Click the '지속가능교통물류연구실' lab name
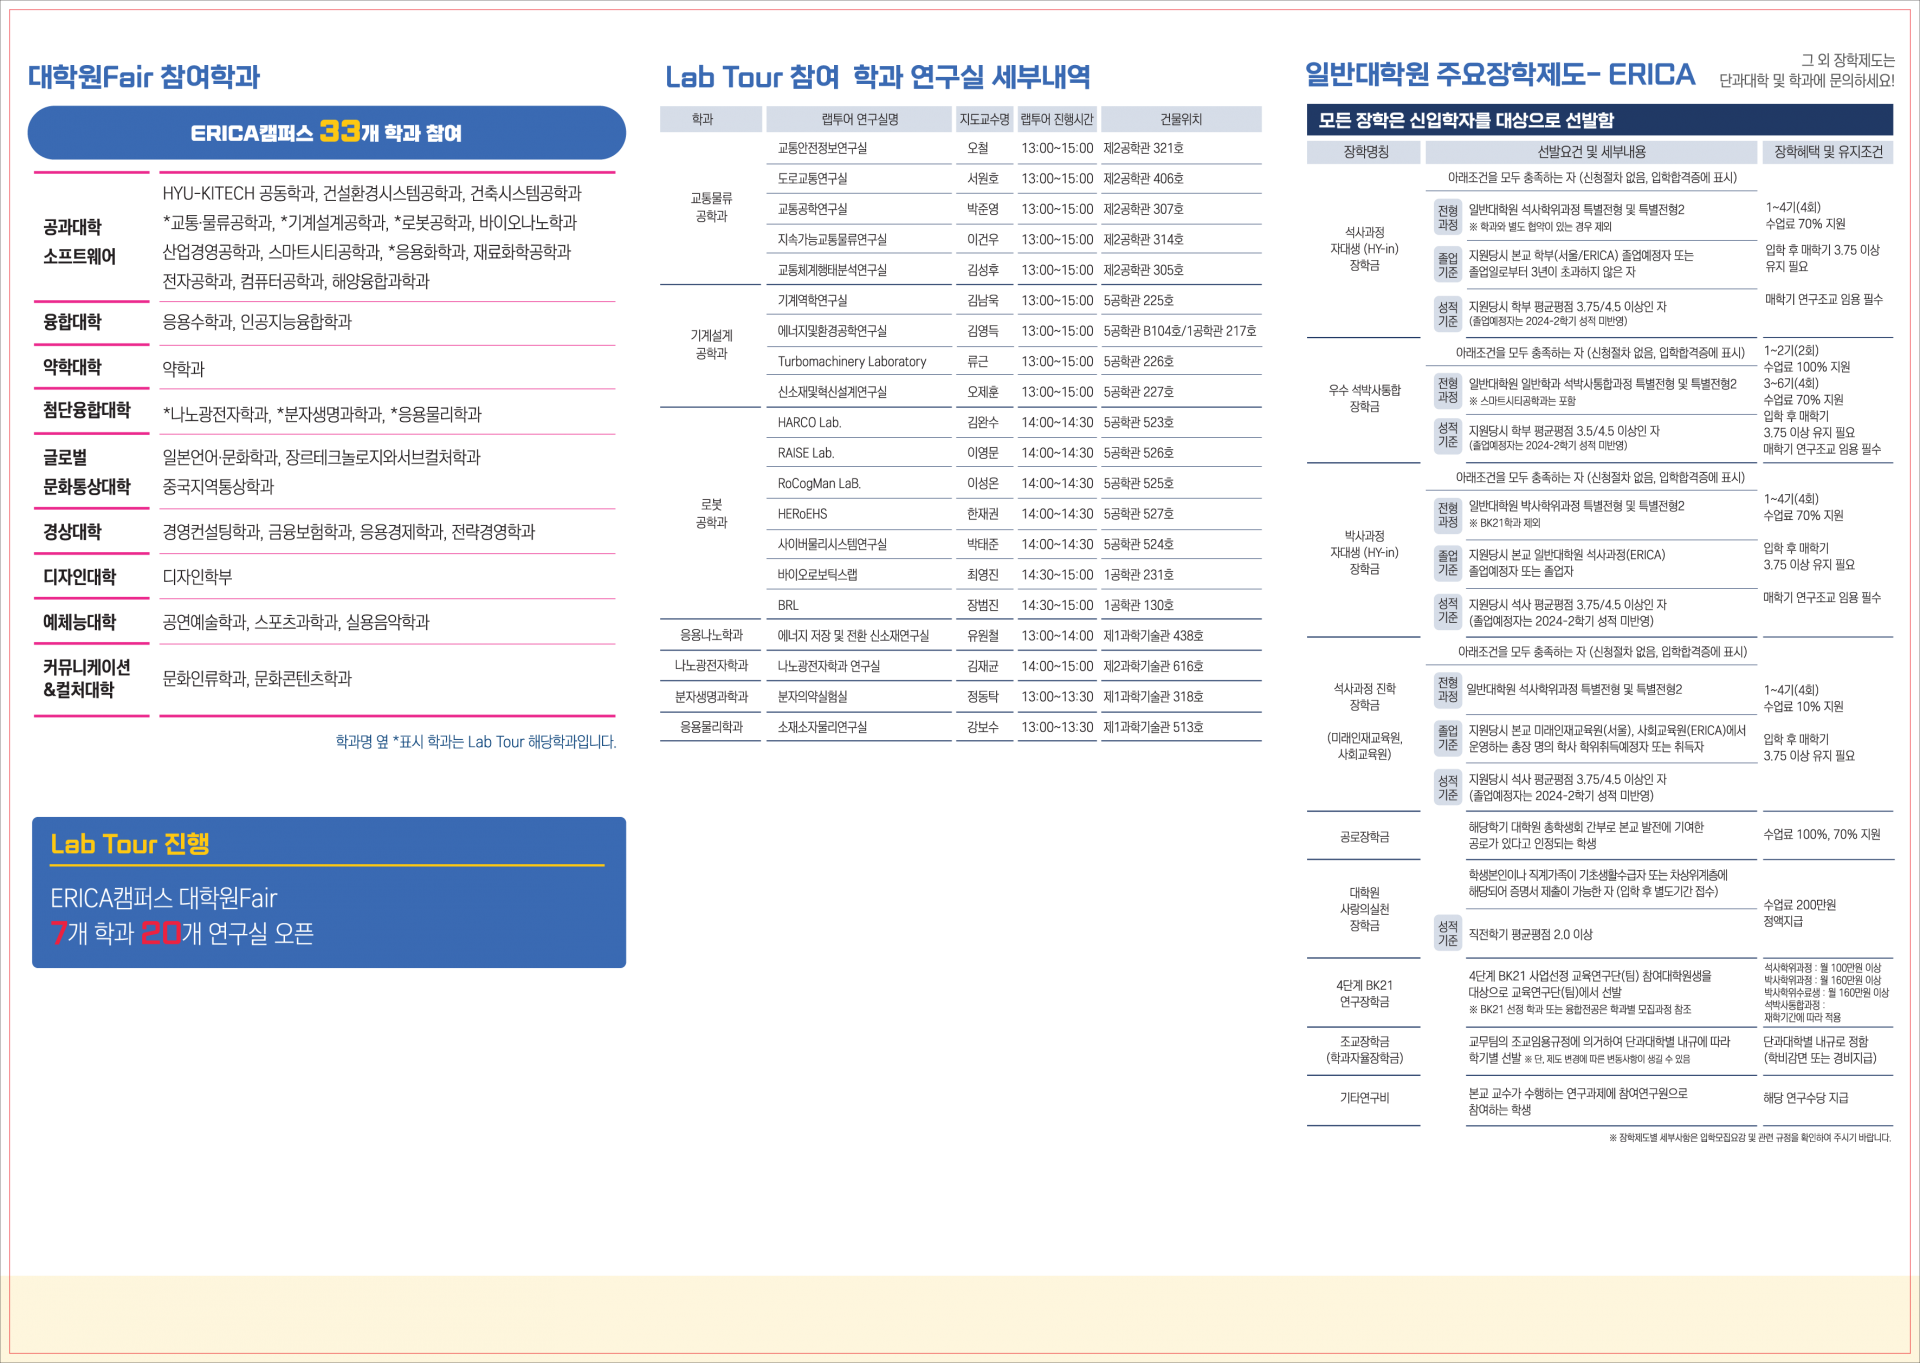This screenshot has height=1363, width=1920. pos(832,240)
